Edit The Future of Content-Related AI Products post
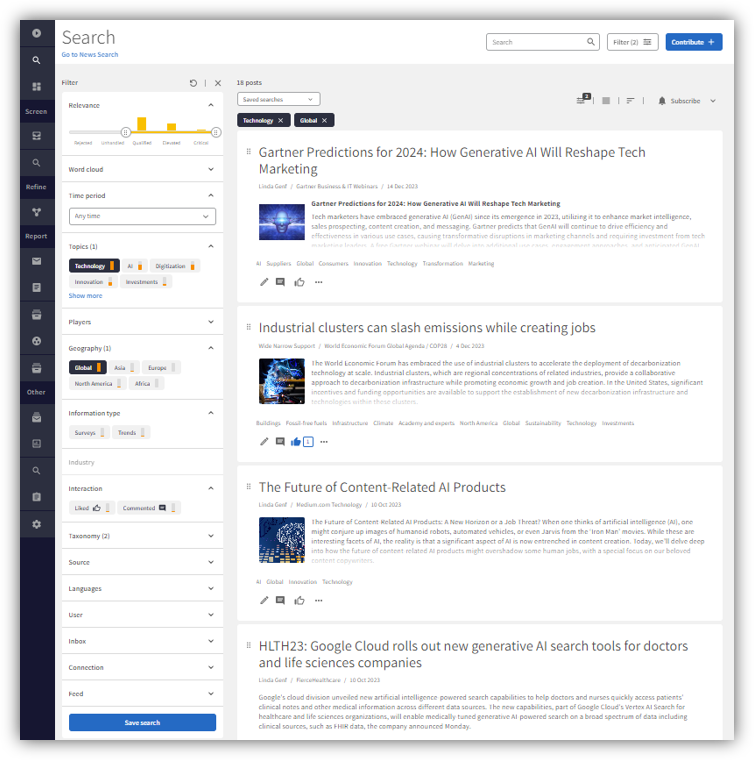Image resolution: width=754 pixels, height=760 pixels. click(264, 601)
